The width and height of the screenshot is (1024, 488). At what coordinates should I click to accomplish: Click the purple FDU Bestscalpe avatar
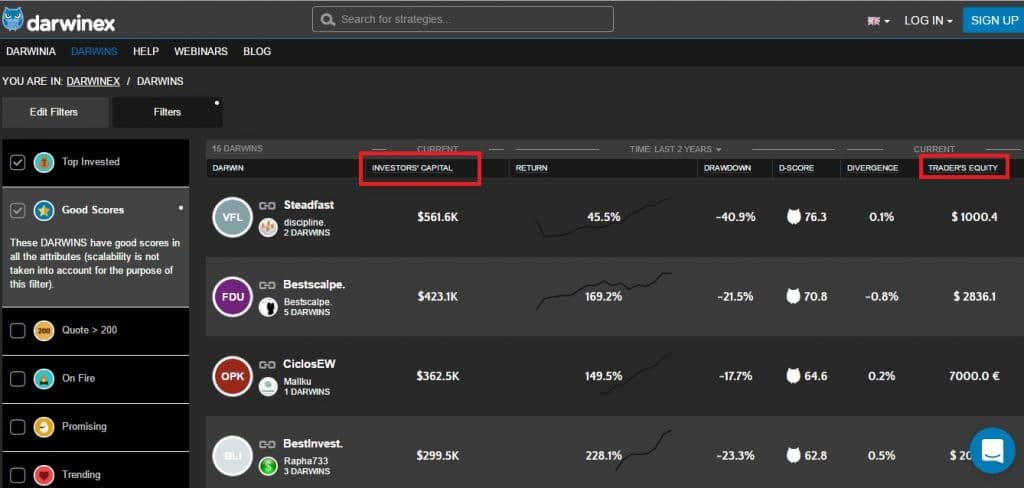click(x=233, y=297)
